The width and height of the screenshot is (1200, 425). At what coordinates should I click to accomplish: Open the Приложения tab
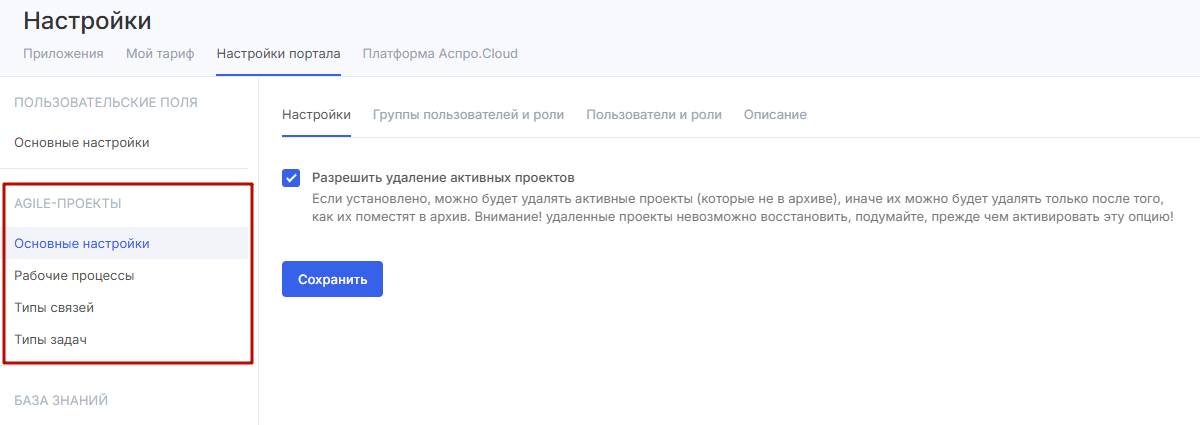(x=63, y=54)
